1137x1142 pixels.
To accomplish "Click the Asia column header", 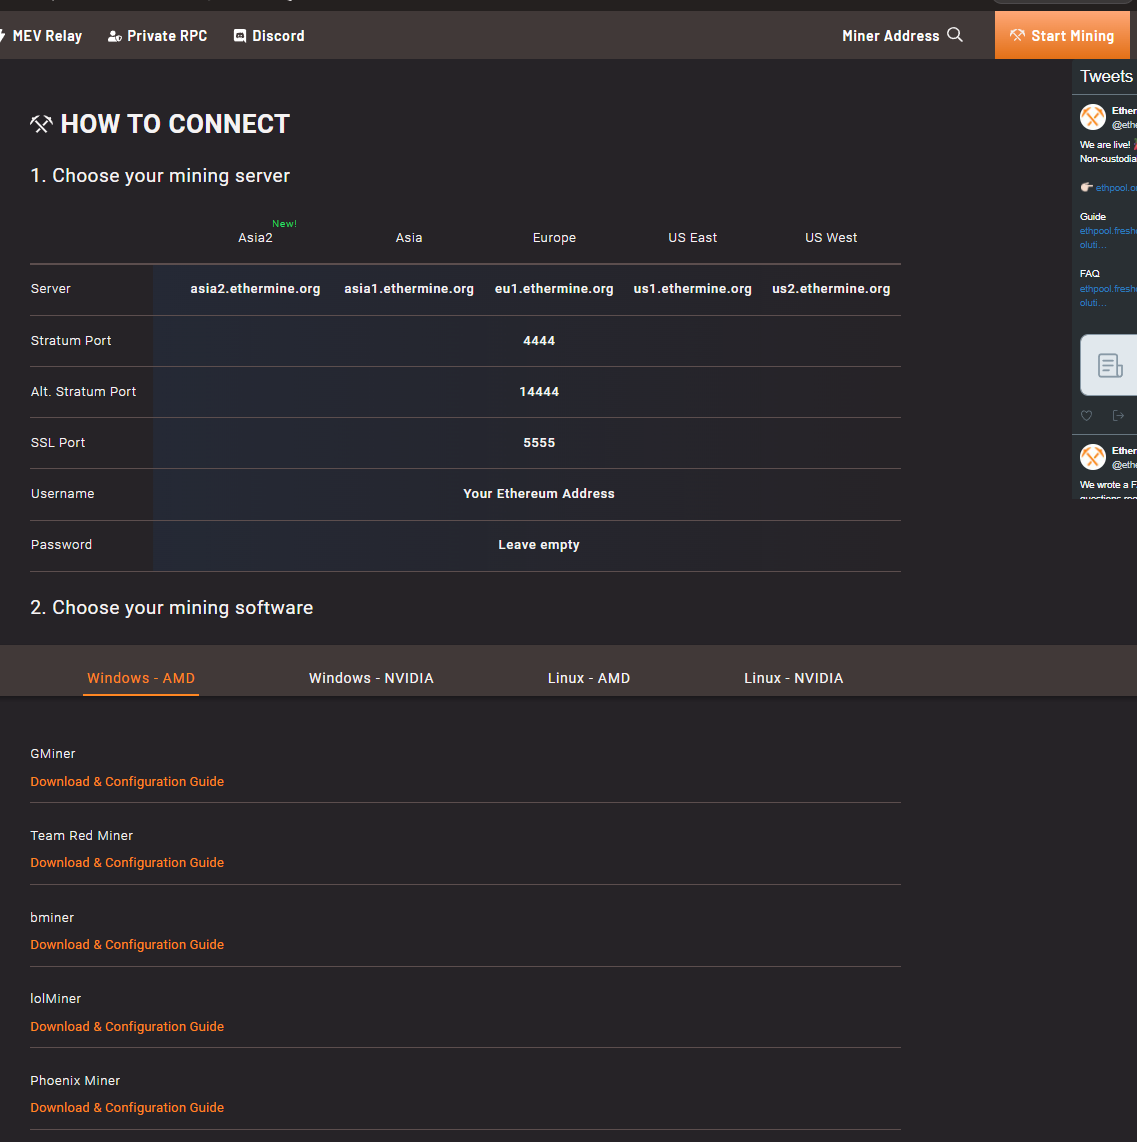I will [409, 237].
